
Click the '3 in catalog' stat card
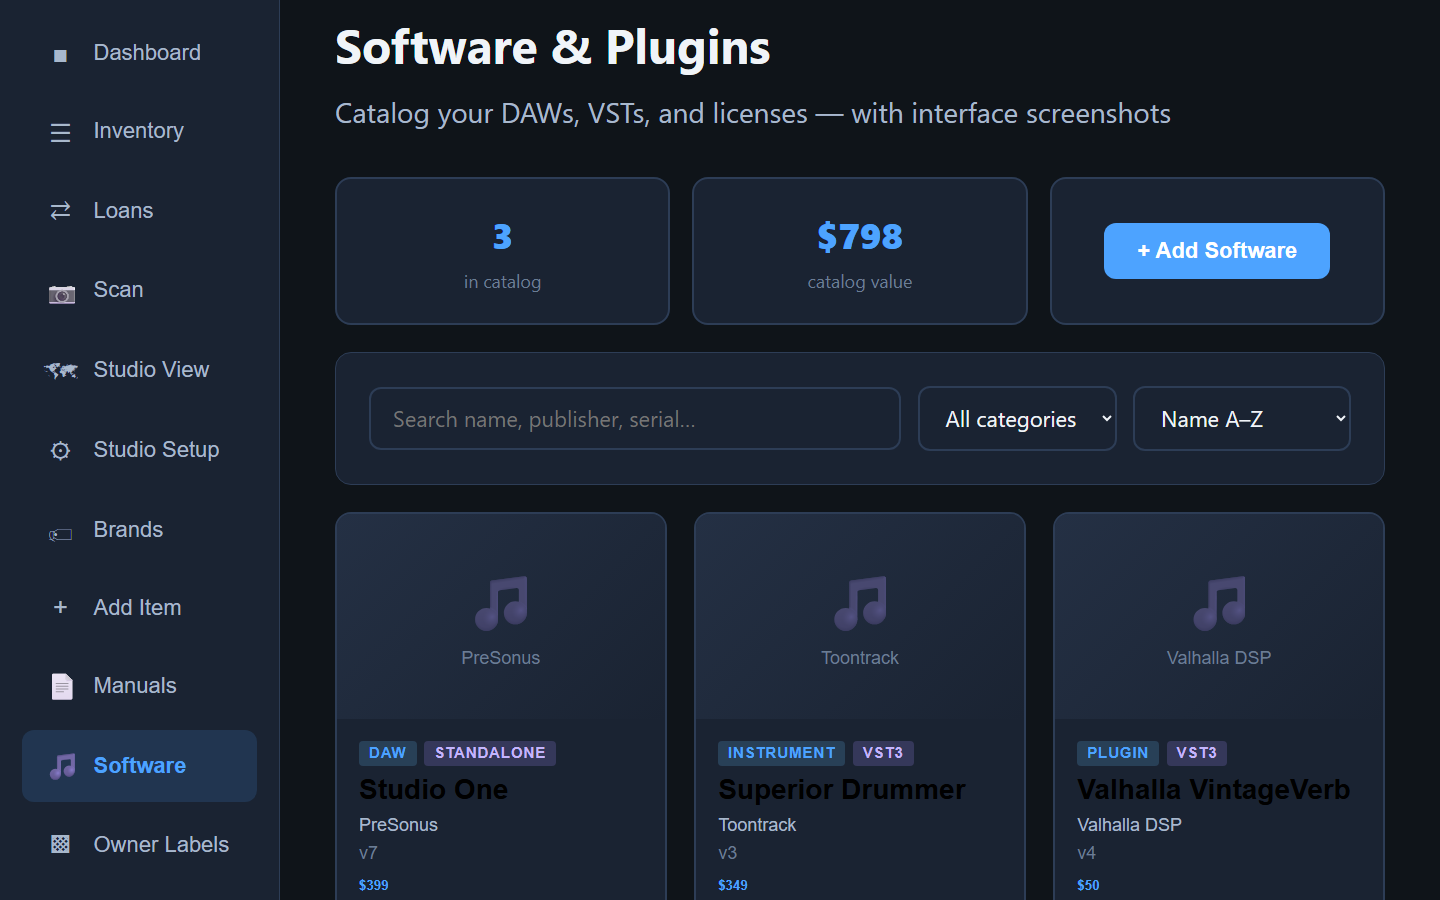tap(502, 251)
